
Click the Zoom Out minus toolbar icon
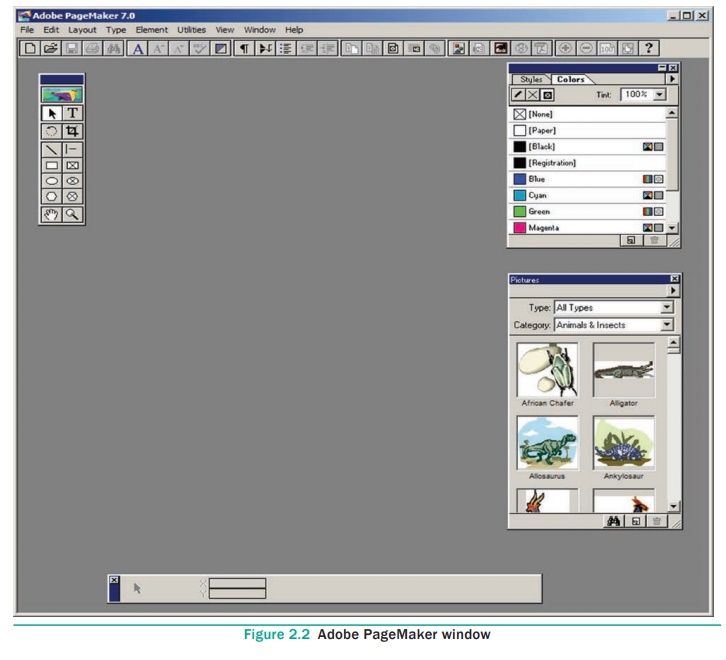point(586,48)
